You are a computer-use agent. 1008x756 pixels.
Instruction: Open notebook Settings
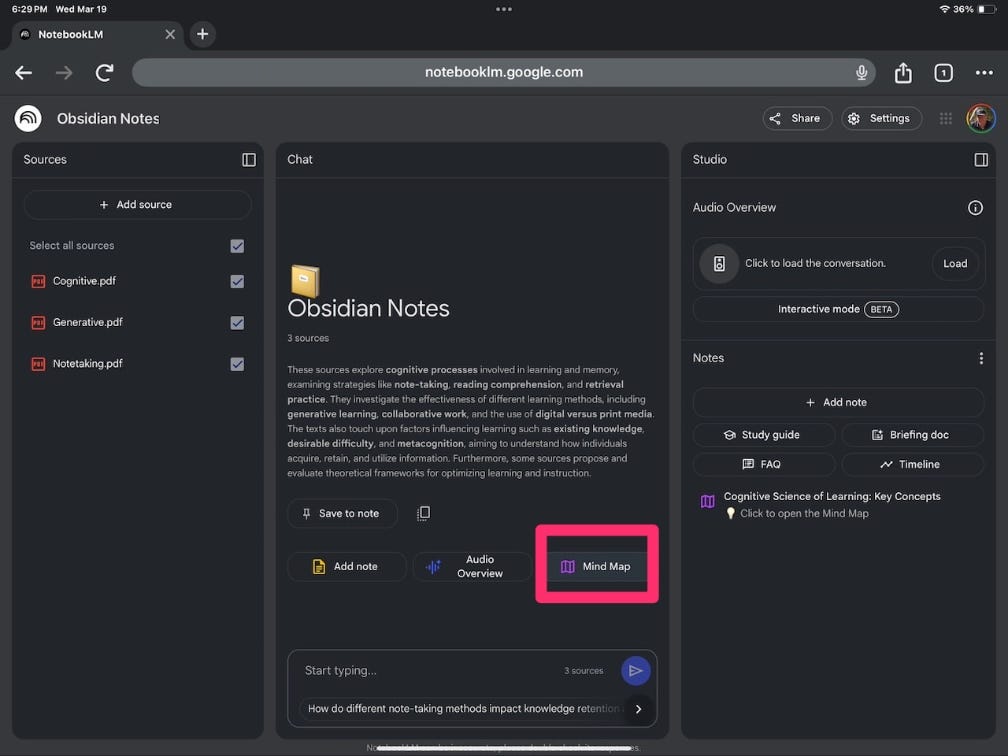(x=881, y=118)
